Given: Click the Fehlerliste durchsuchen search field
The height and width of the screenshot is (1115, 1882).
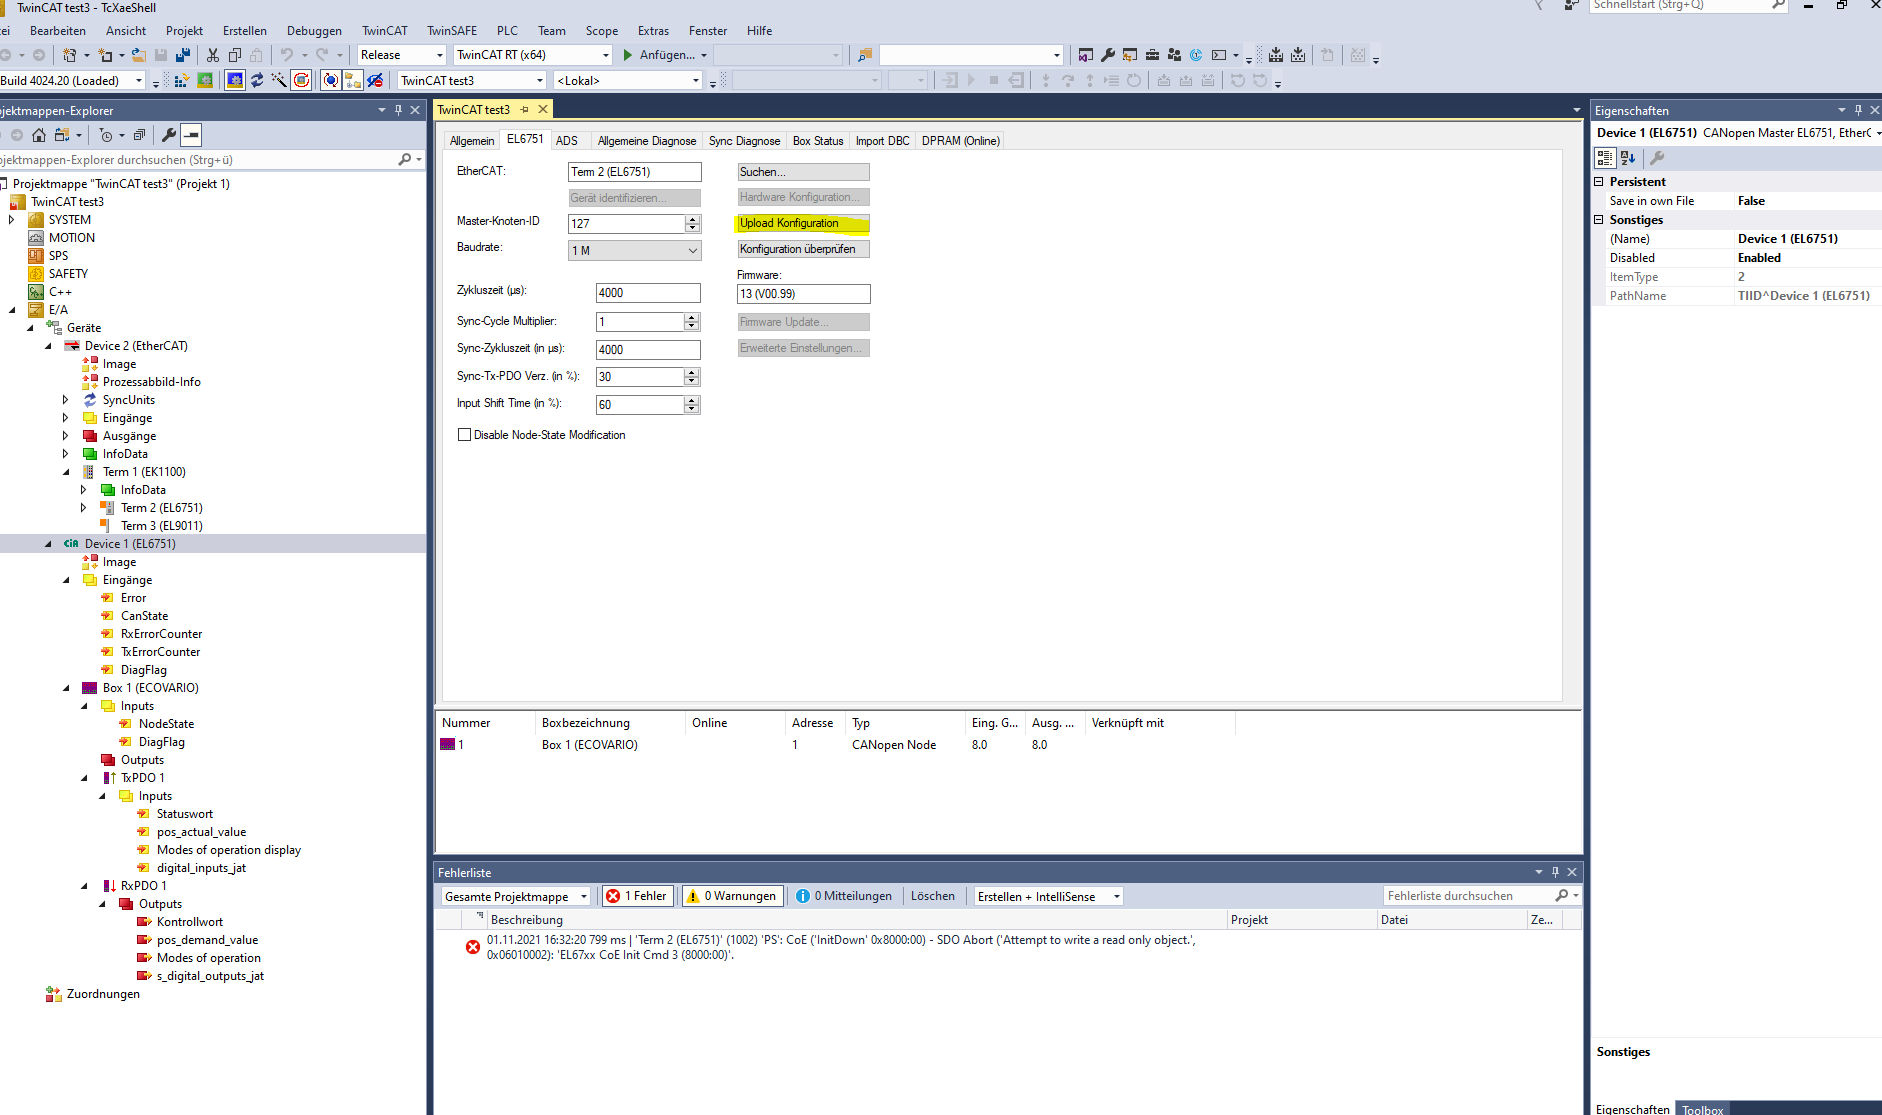Looking at the screenshot, I should [1470, 896].
